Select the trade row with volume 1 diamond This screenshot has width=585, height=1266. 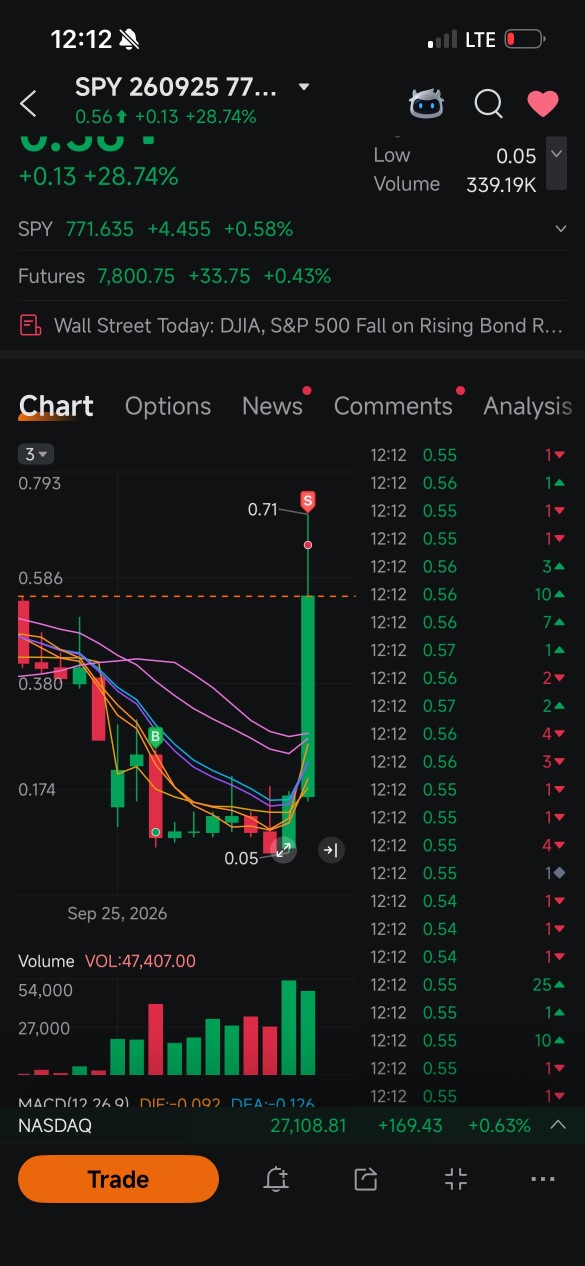click(x=469, y=873)
